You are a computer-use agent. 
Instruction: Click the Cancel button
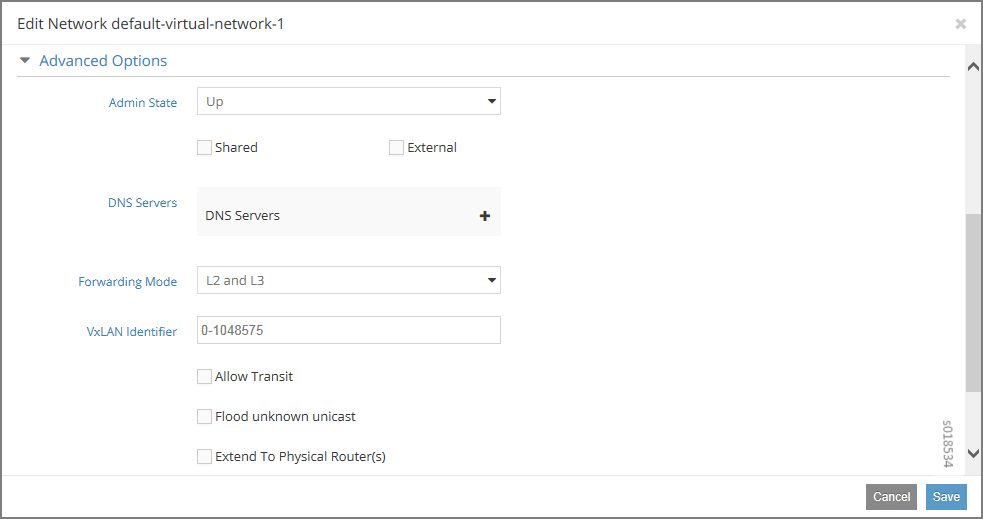coord(891,497)
